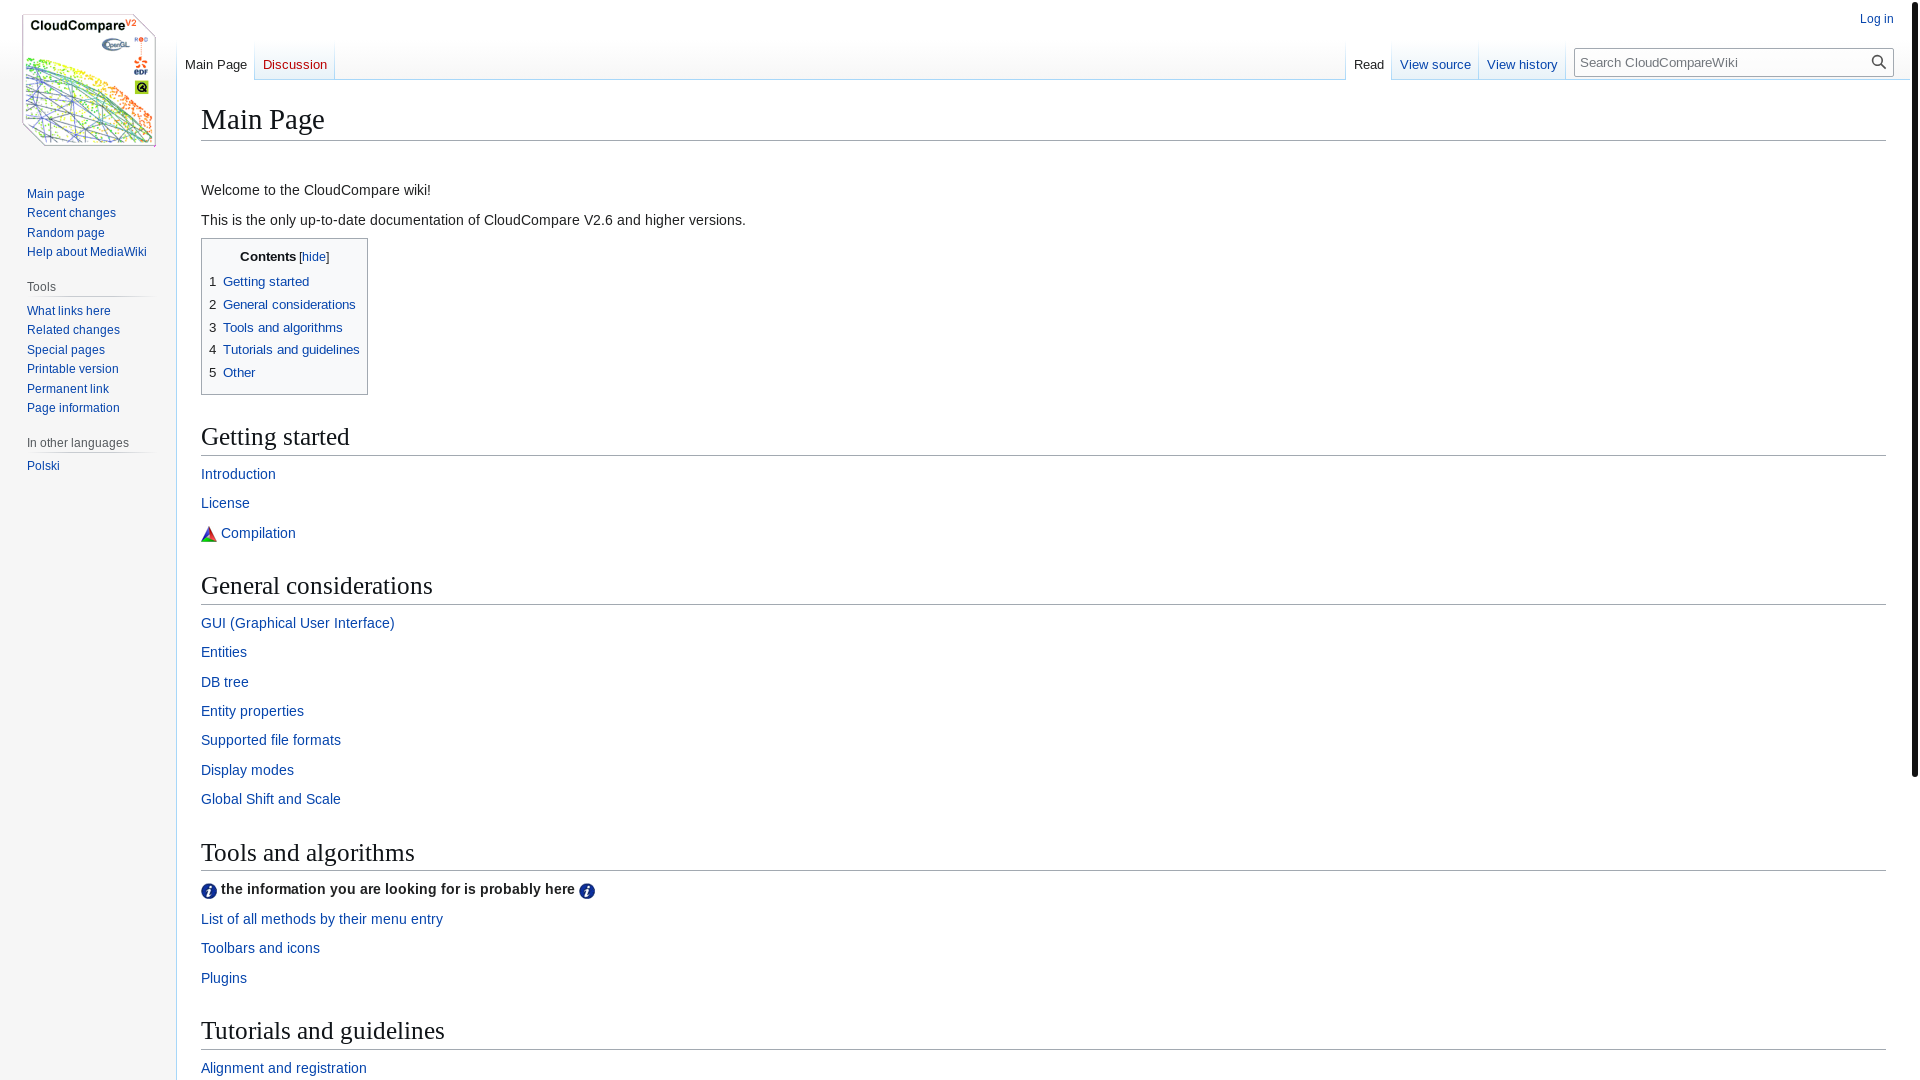
Task: Click the info icon after 'probably here'
Action: click(x=587, y=891)
